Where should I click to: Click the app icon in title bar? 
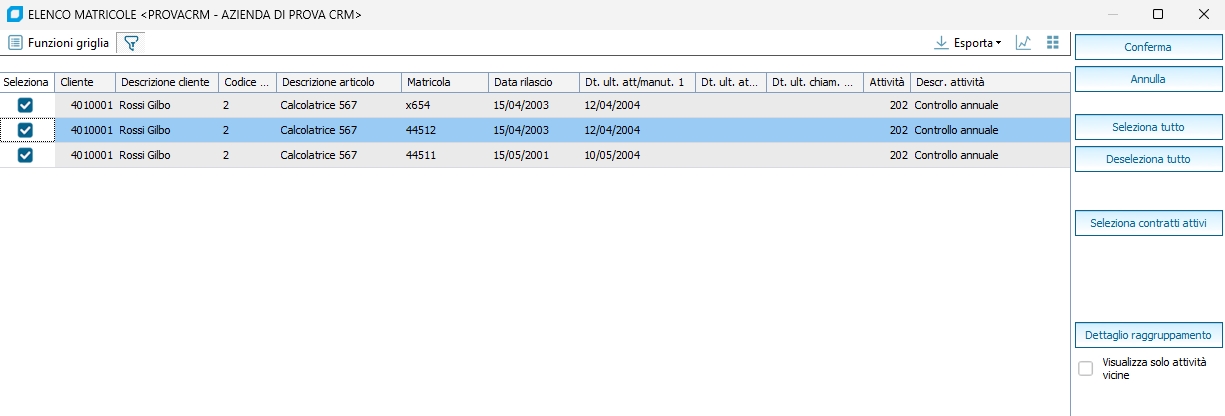coord(15,14)
